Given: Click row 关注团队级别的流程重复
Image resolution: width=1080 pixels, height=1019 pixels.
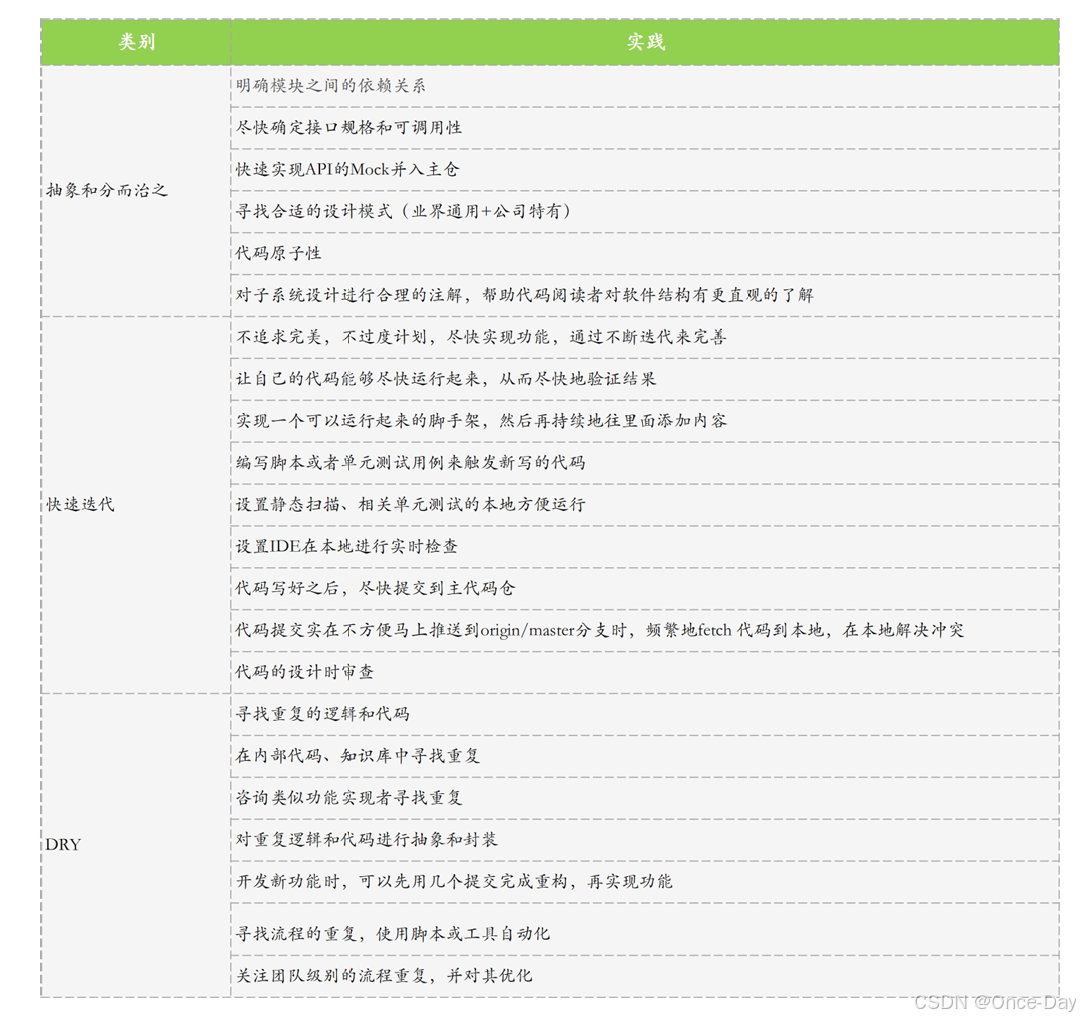Looking at the screenshot, I should (645, 976).
